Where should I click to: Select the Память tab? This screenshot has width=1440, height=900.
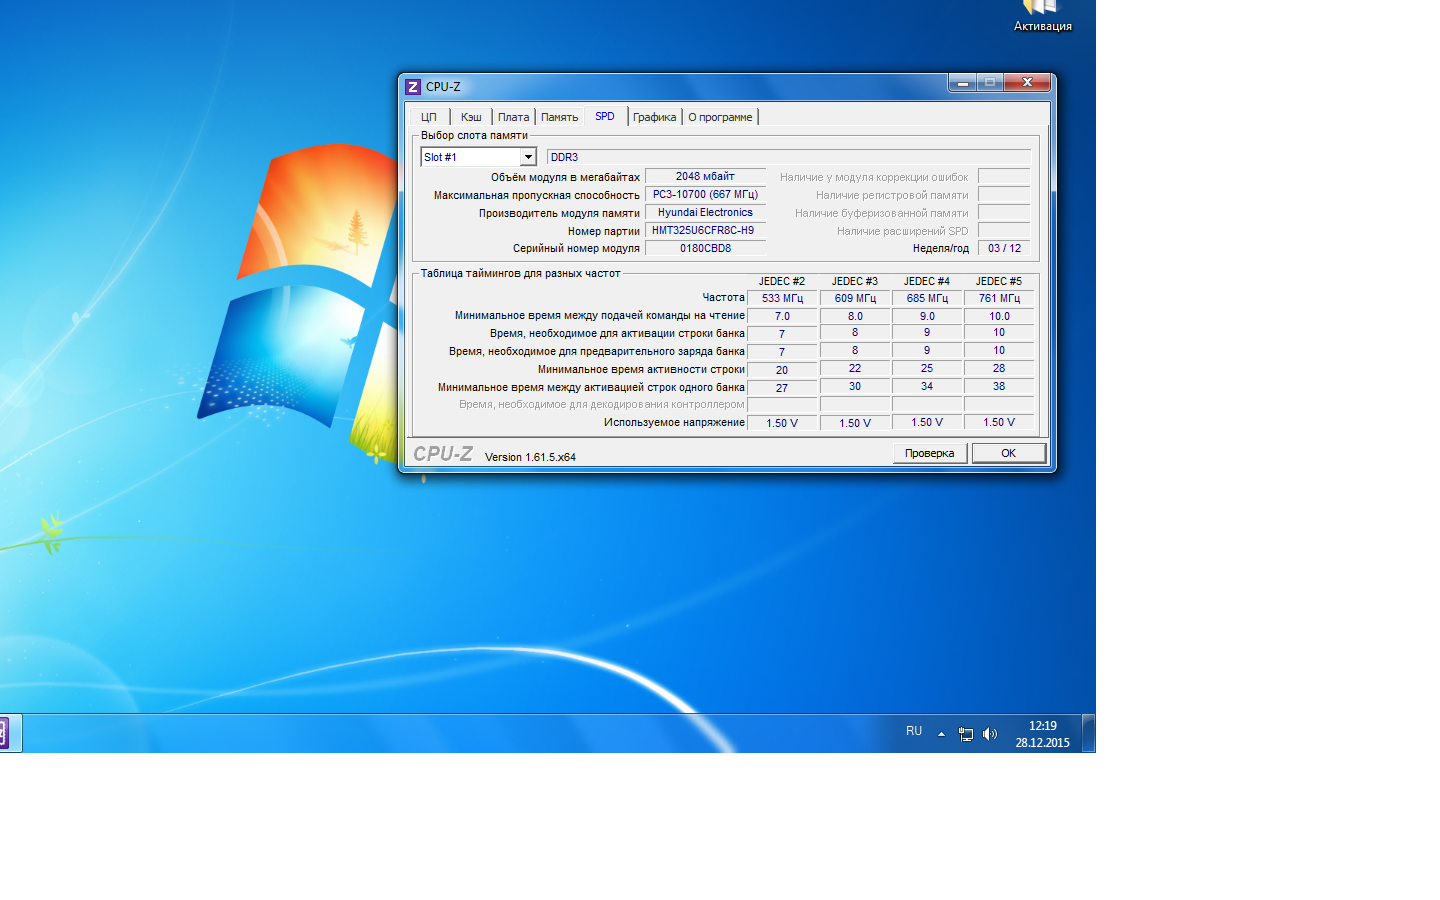[559, 117]
